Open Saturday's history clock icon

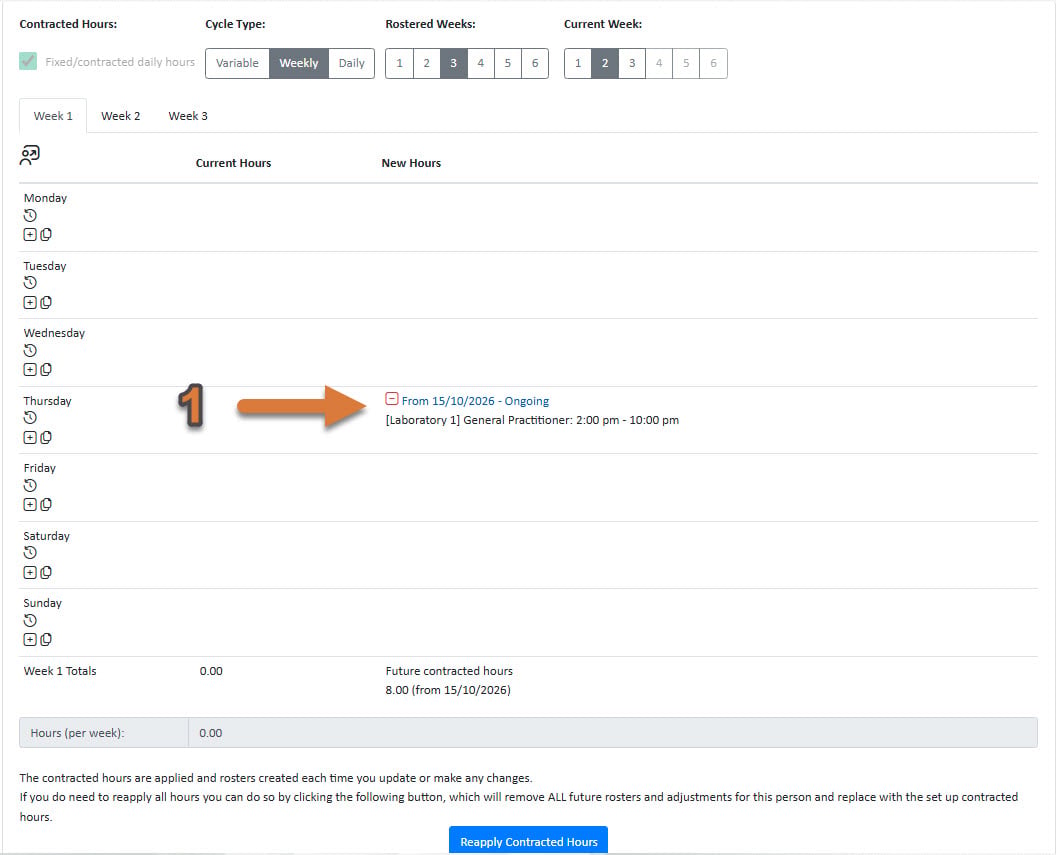coord(30,553)
